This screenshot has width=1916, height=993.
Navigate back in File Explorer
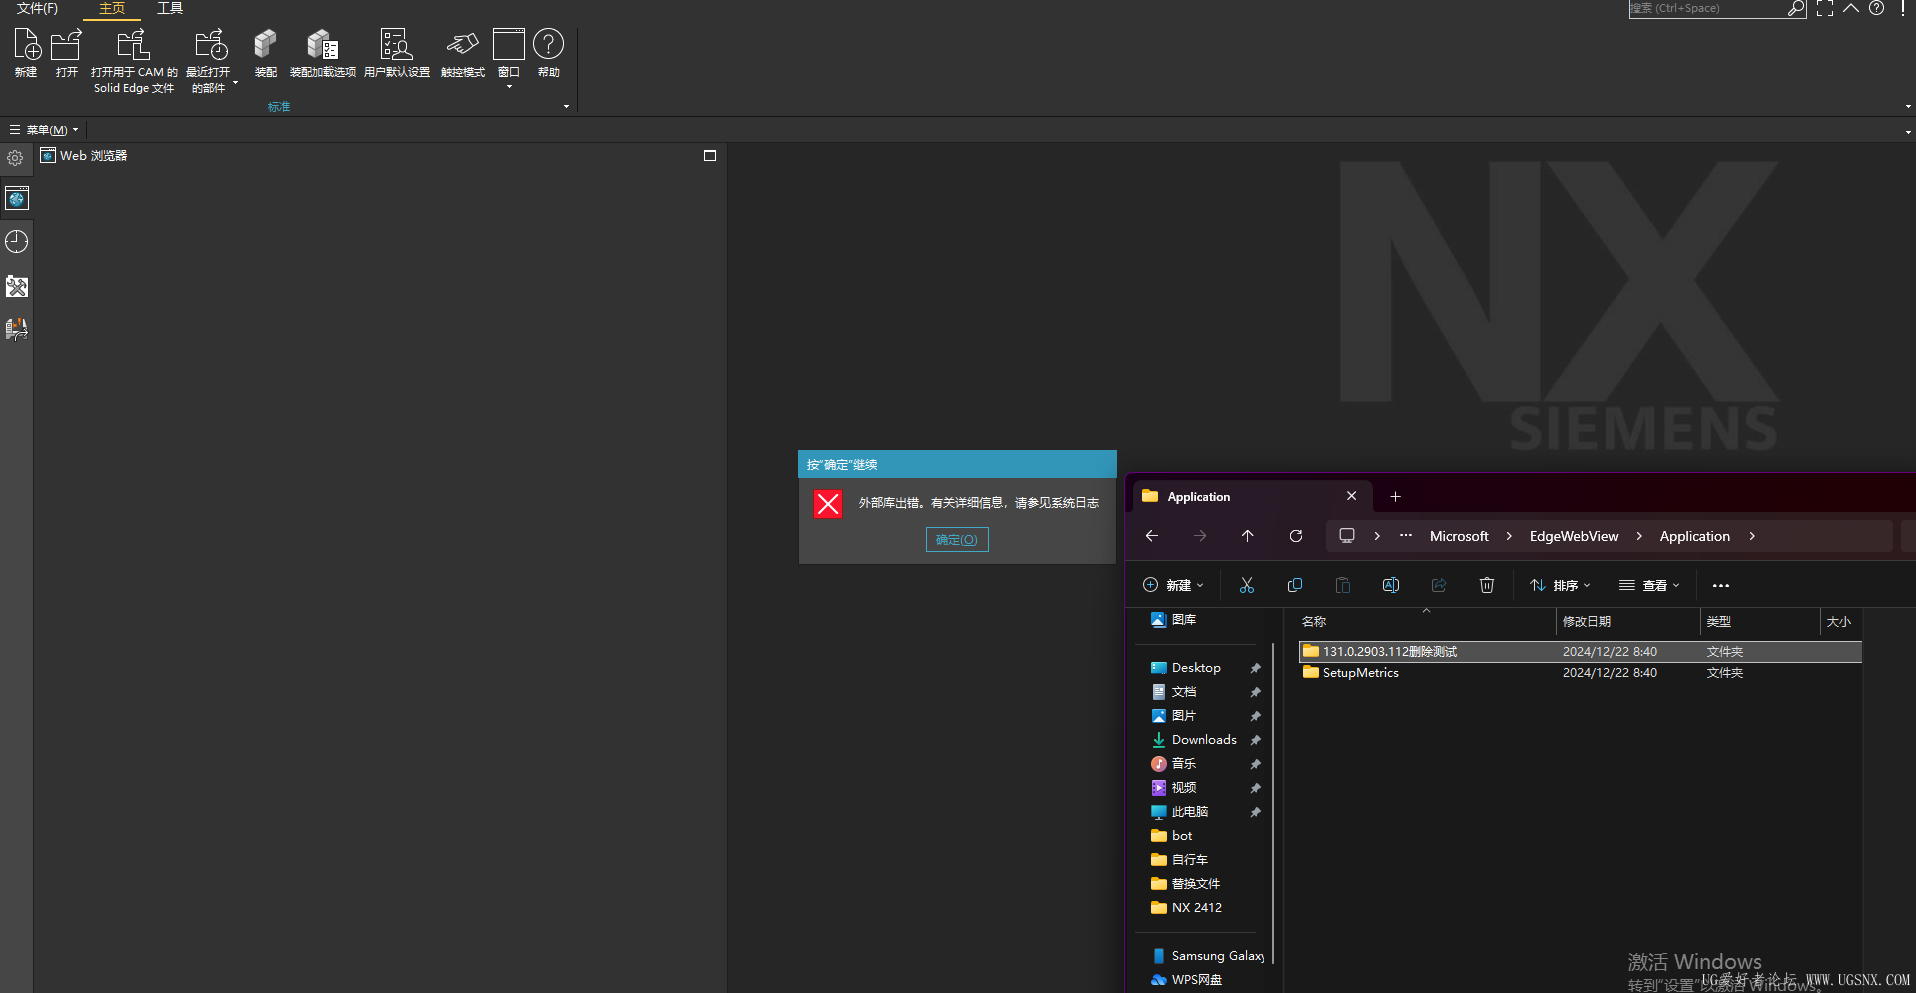1152,536
